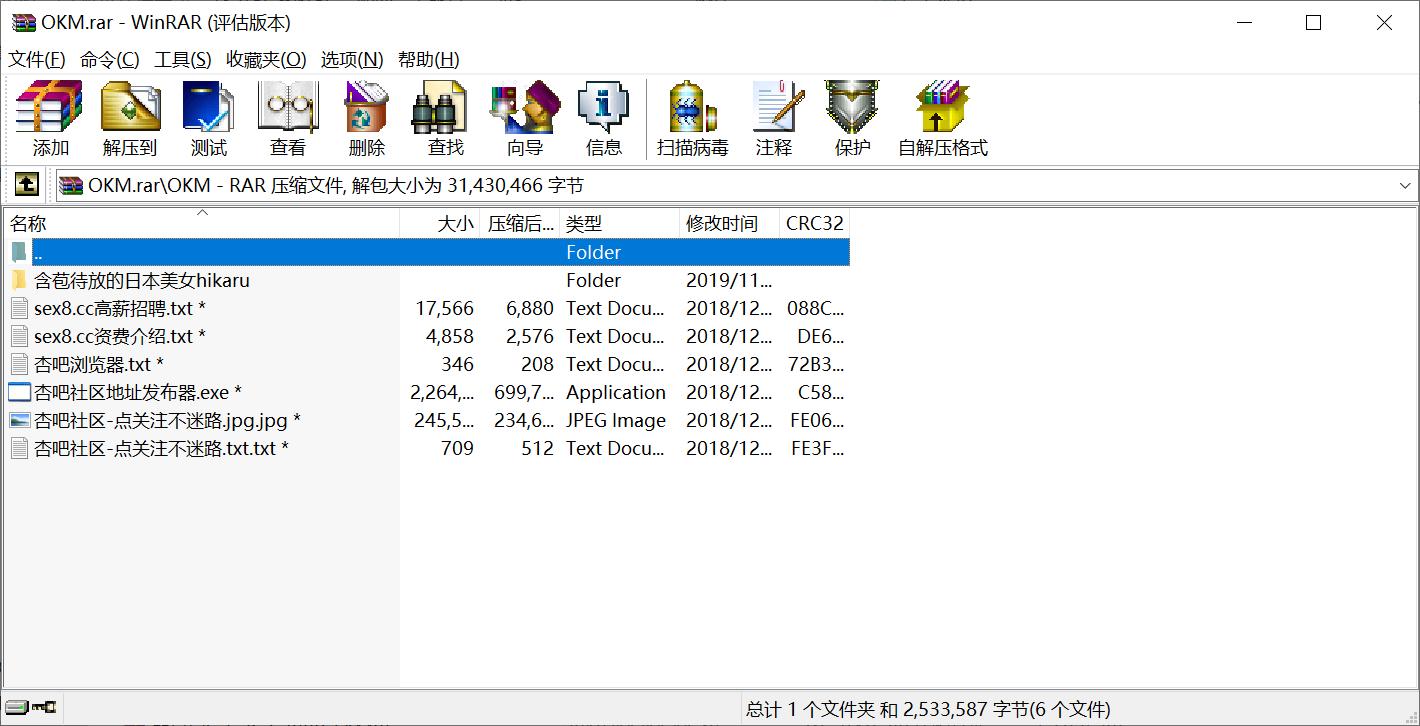1420x726 pixels.
Task: Click the document icon of 杏吧浏览器.txt
Action: tap(19, 364)
